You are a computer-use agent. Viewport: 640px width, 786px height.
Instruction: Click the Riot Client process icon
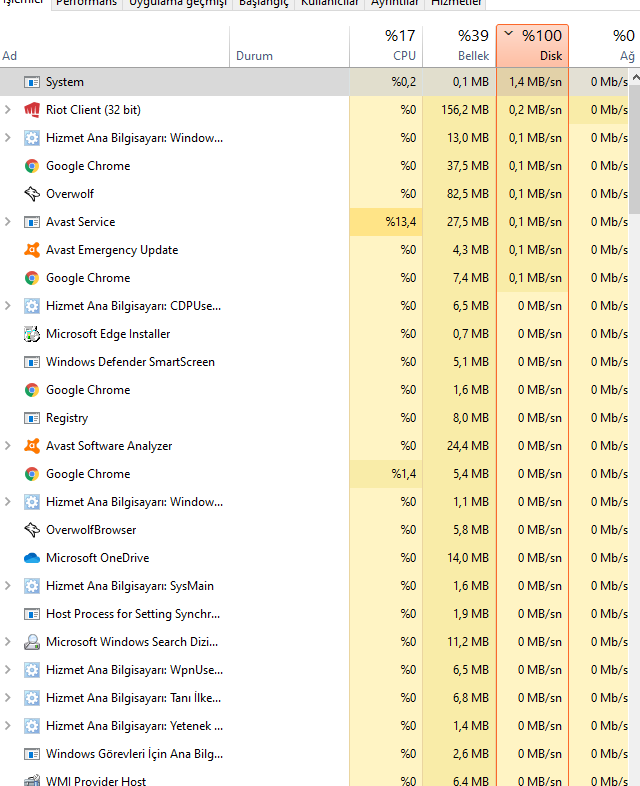[32, 110]
